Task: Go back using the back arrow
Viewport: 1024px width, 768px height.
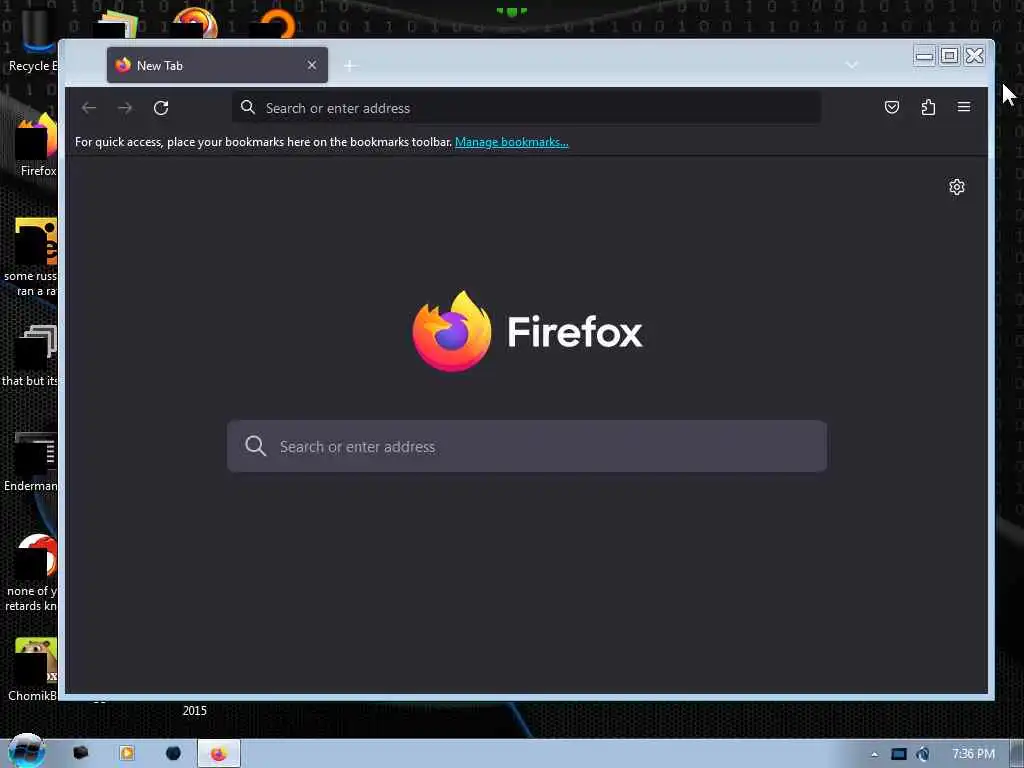Action: [x=89, y=108]
